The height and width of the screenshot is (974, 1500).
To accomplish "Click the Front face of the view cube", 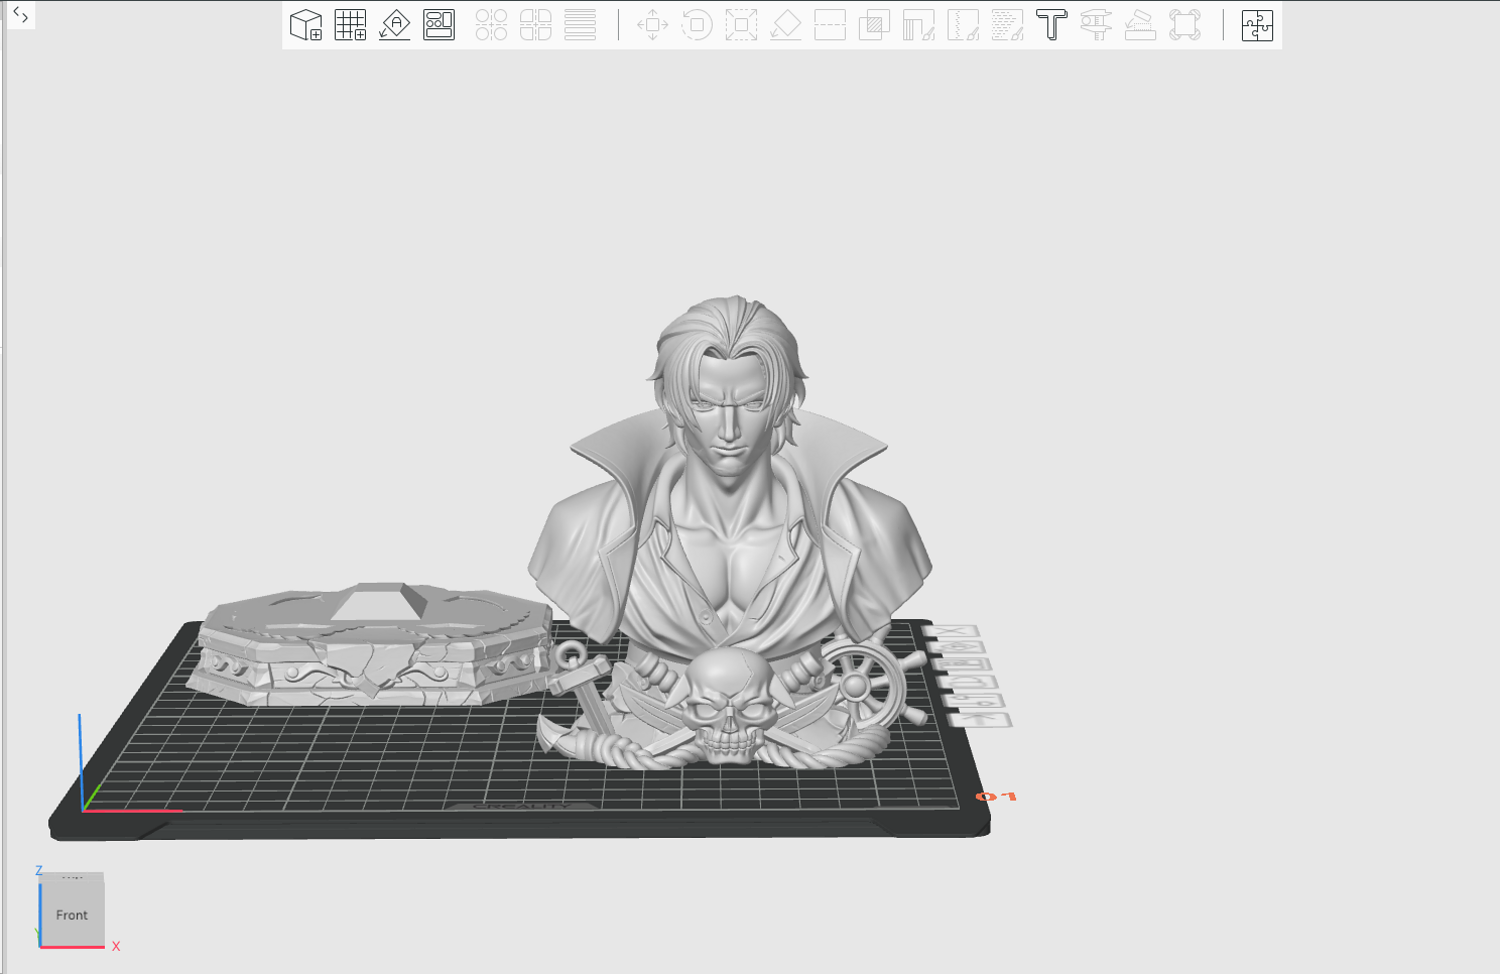I will (x=72, y=914).
